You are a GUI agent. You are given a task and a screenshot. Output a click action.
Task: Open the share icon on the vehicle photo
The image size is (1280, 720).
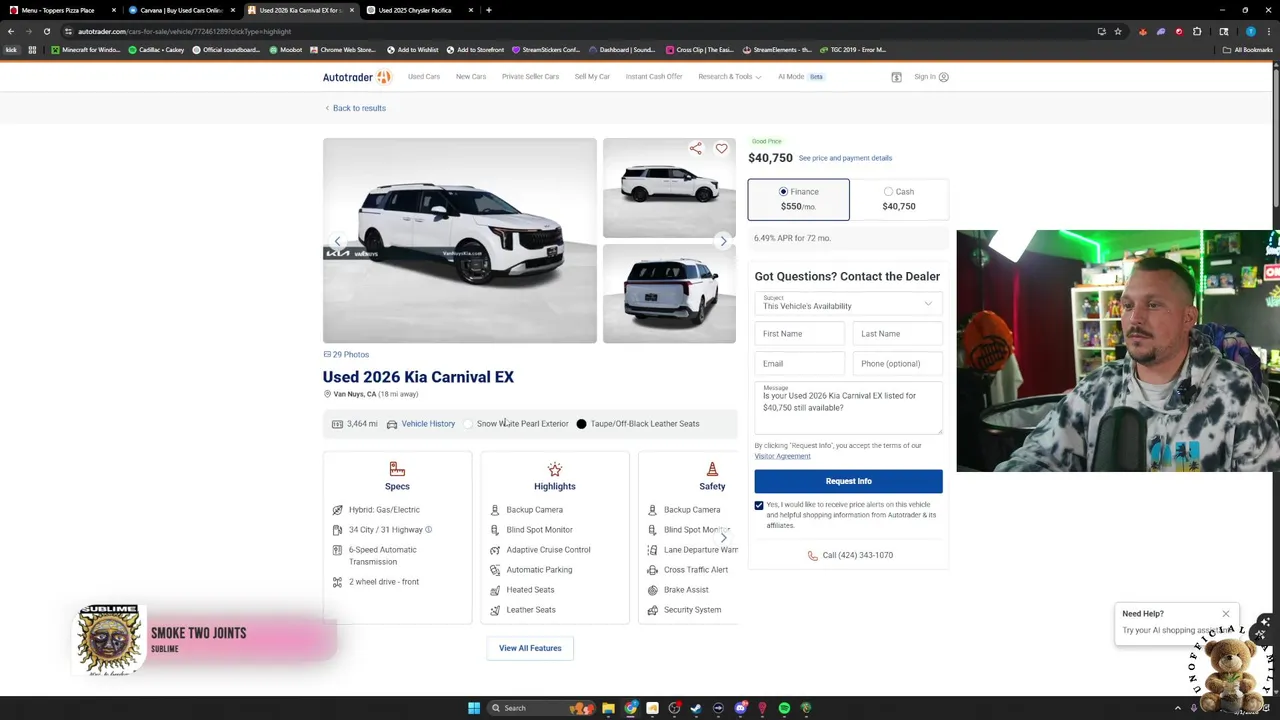tap(695, 148)
